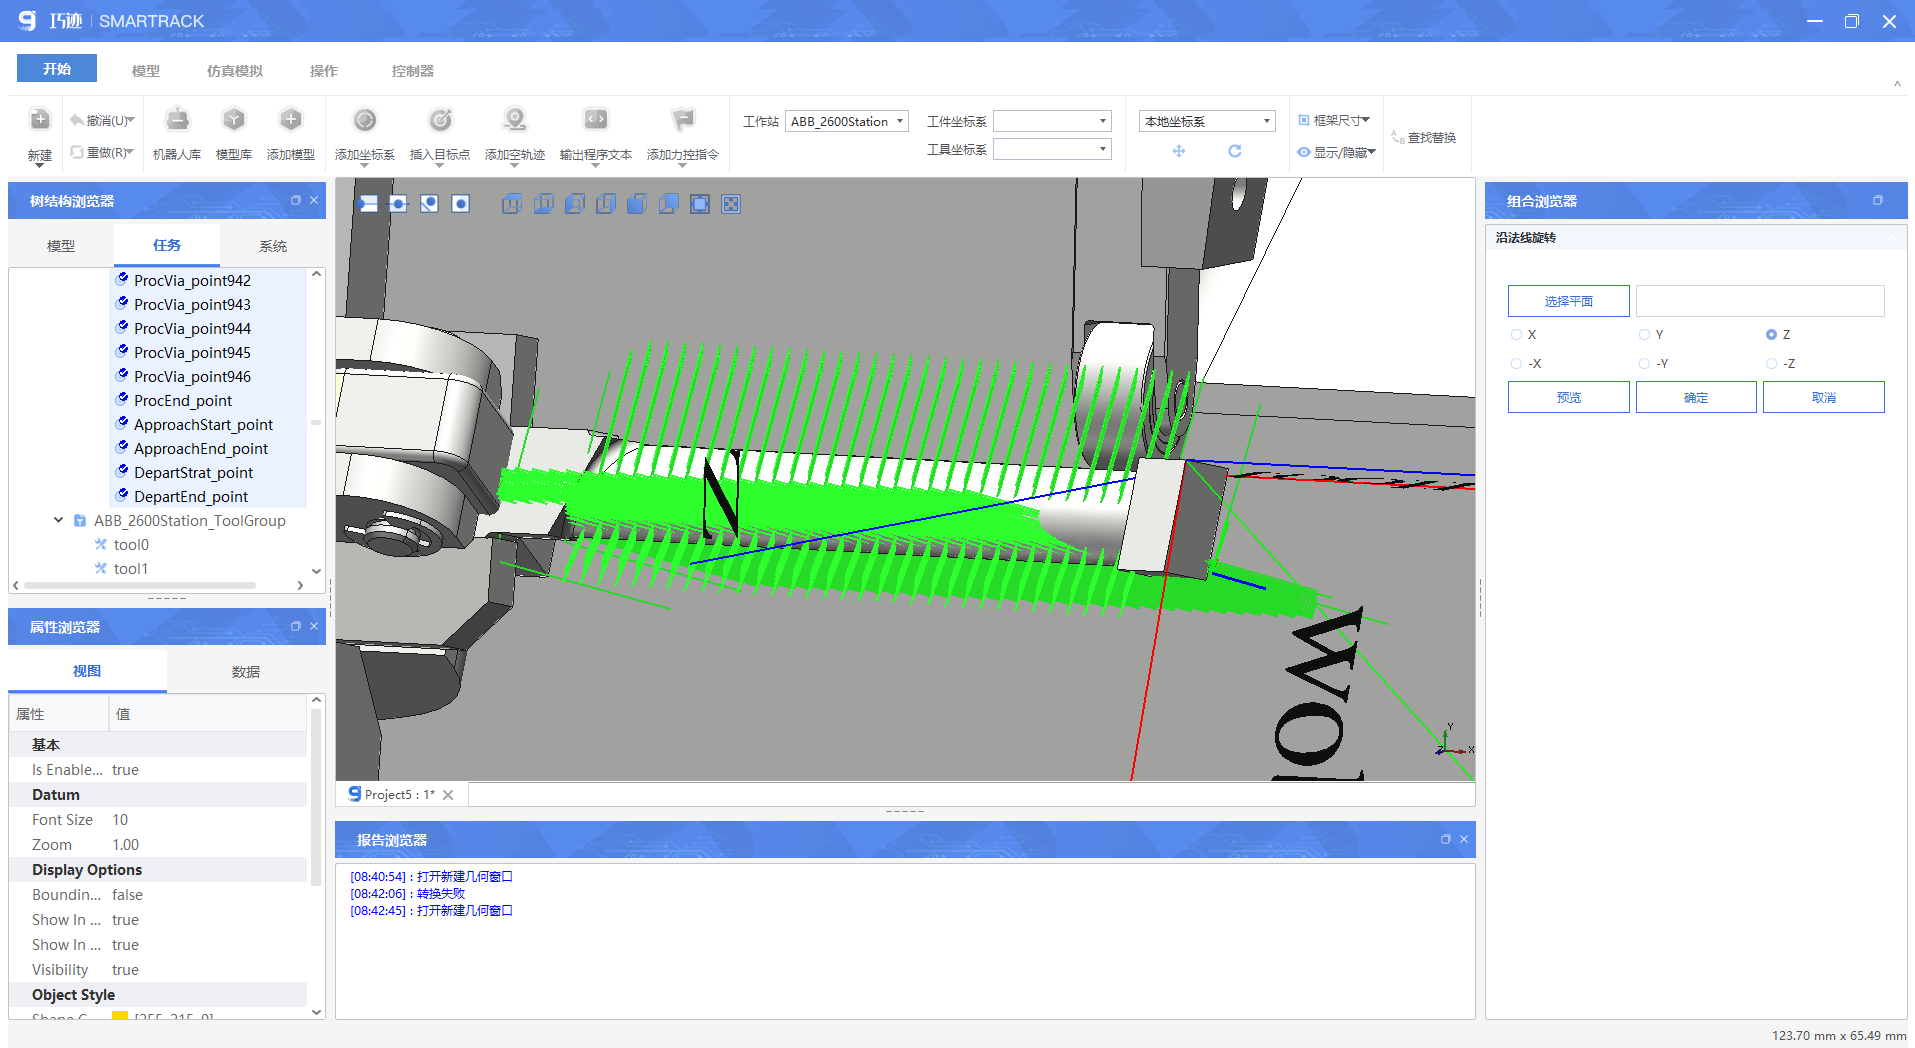Select the fourth viewport point-selection icon
Viewport: 1915px width, 1048px height.
coord(461,204)
